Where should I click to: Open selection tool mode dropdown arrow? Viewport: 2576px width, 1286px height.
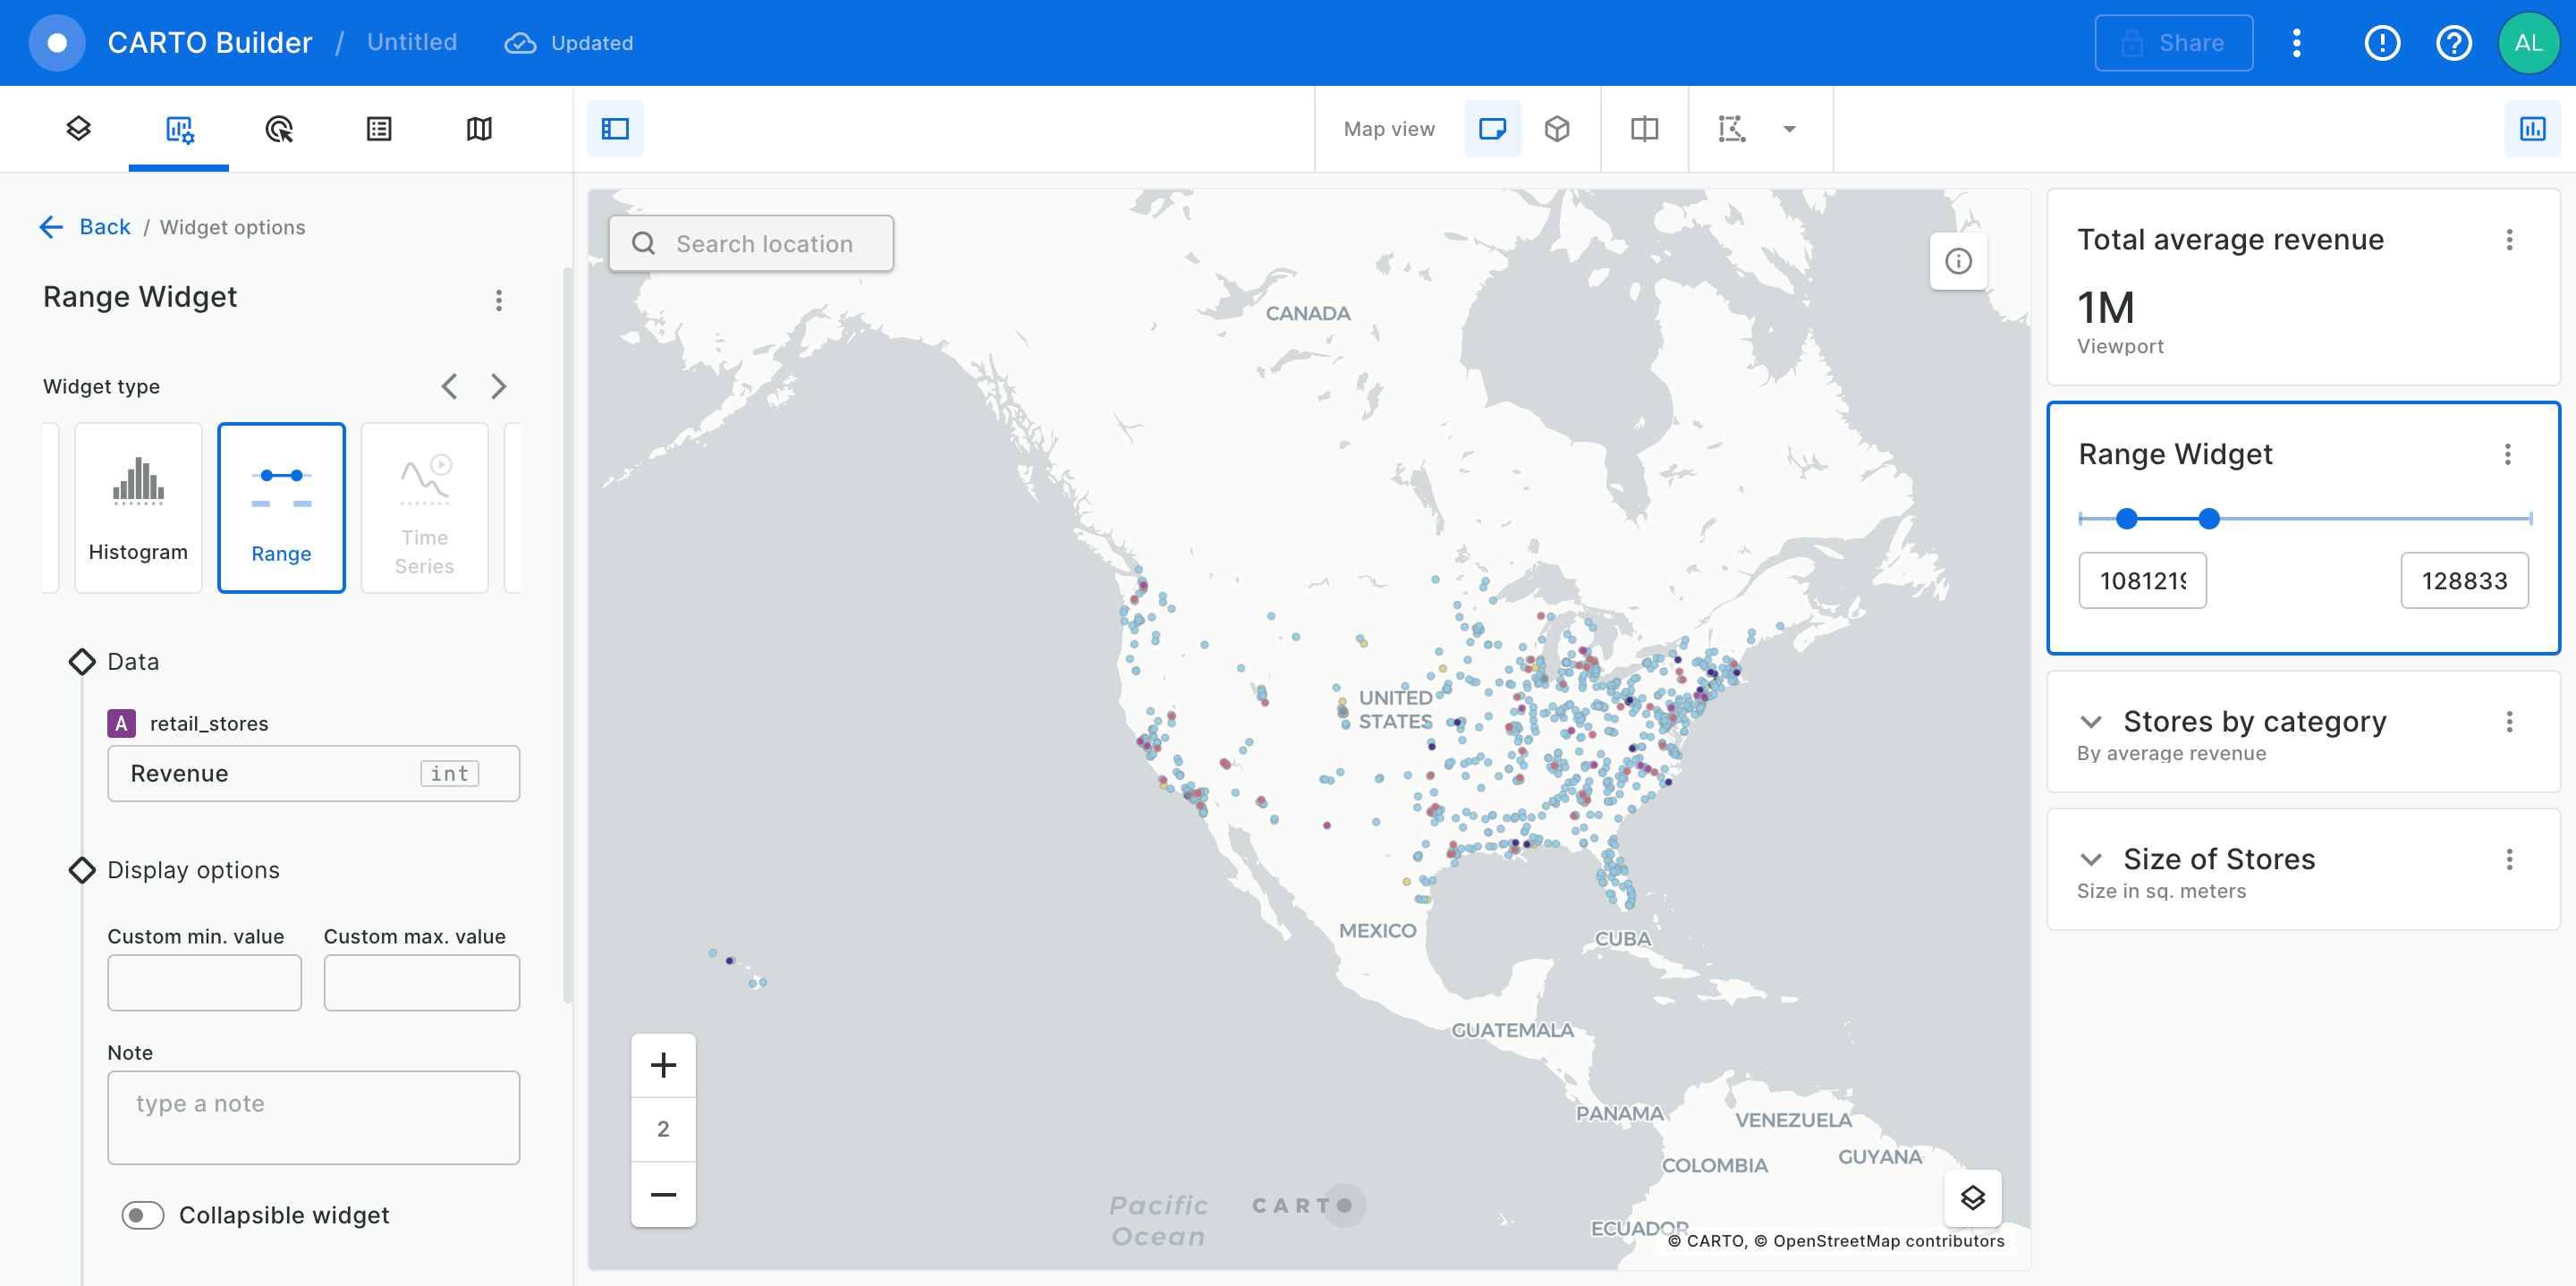coord(1790,128)
